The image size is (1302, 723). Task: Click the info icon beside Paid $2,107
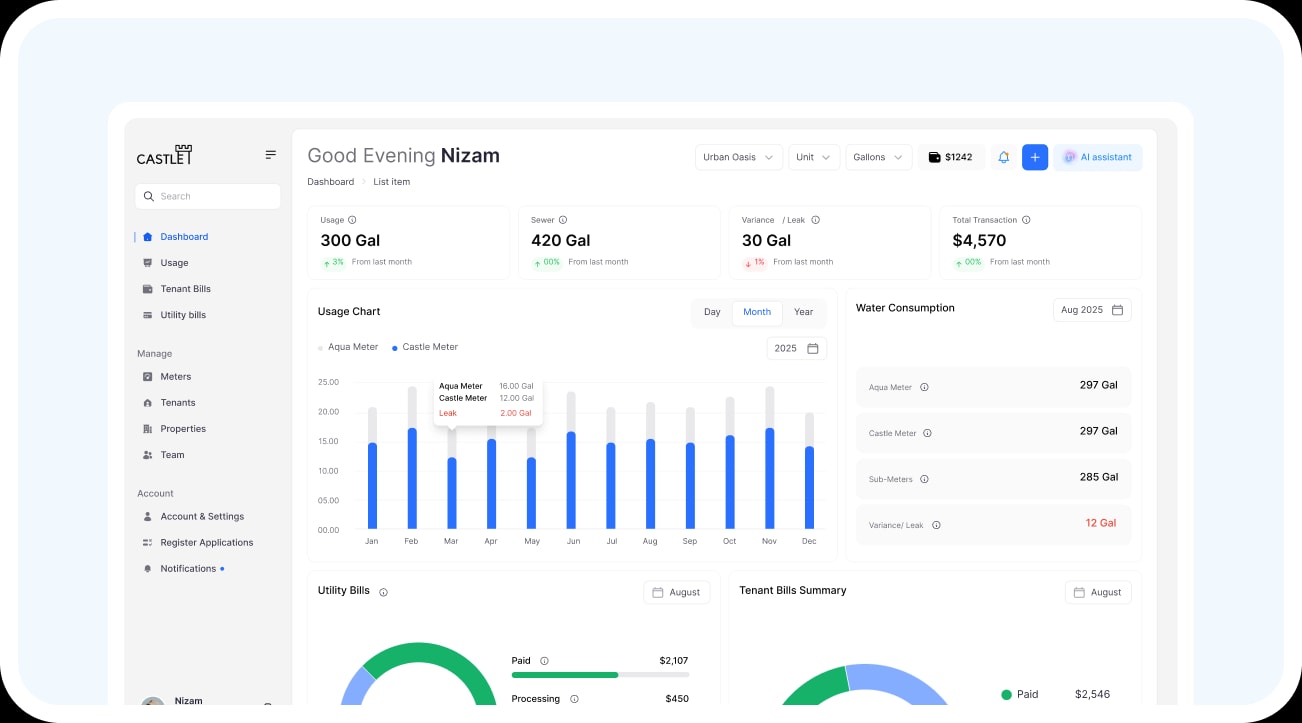click(x=544, y=661)
